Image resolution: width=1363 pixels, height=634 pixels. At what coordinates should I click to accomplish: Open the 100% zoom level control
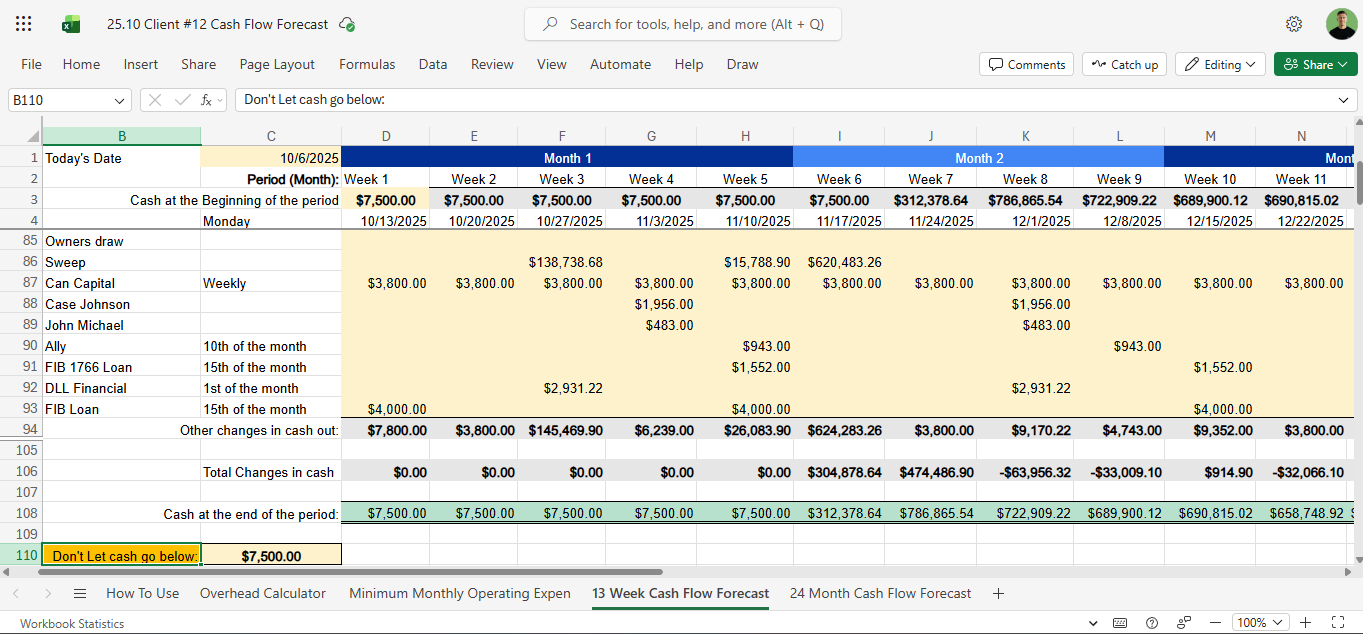coord(1260,621)
